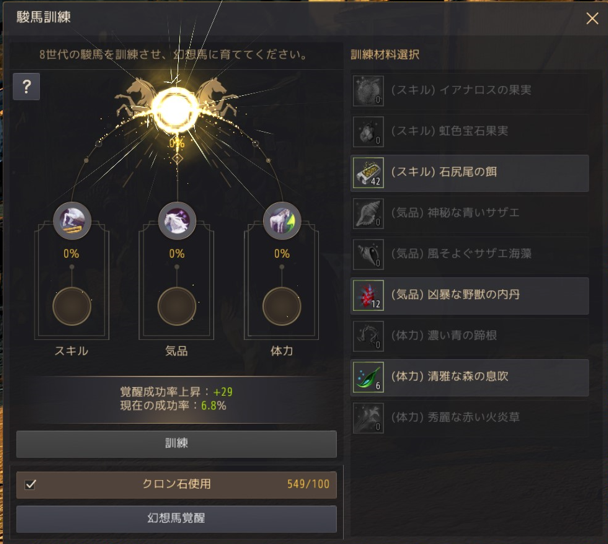Image resolution: width=608 pixels, height=544 pixels.
Task: Click the question mark help icon
Action: (26, 86)
